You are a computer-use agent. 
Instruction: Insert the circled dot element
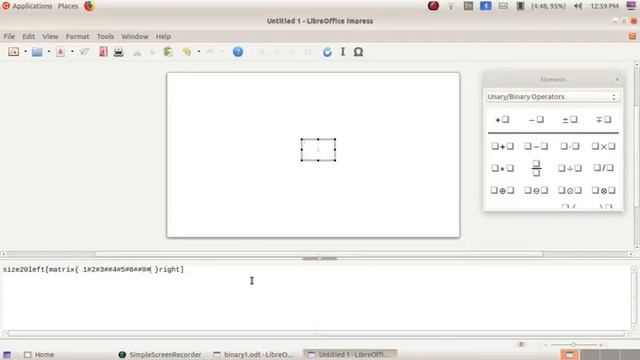tap(570, 190)
